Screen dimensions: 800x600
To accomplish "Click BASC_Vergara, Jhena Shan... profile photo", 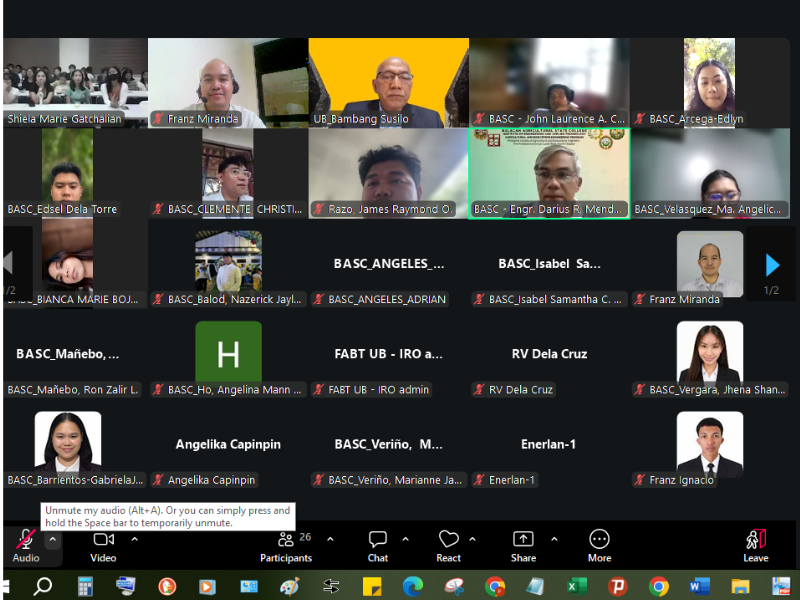I will pyautogui.click(x=710, y=353).
